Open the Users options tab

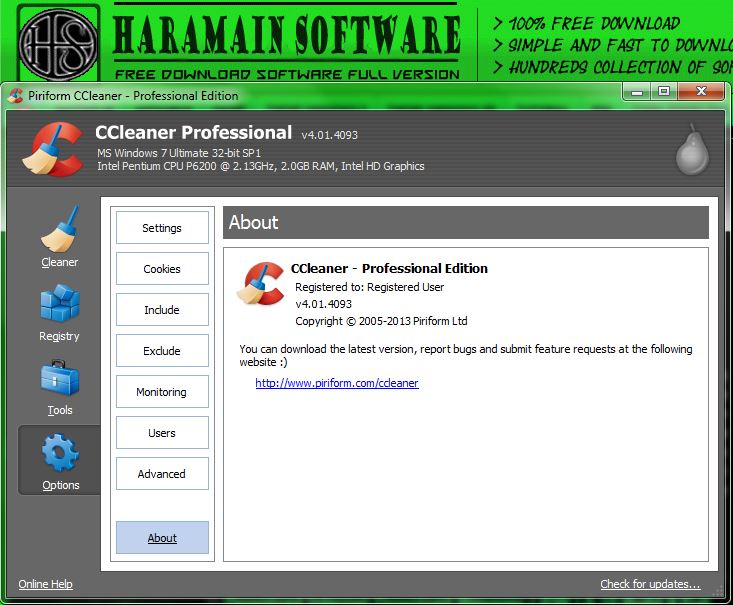tap(162, 433)
